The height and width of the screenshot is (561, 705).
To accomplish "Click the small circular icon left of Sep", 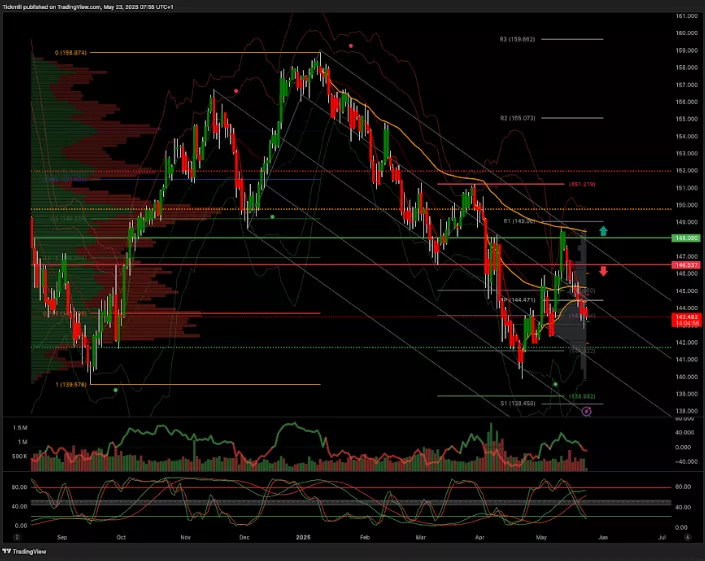I will 18,537.
